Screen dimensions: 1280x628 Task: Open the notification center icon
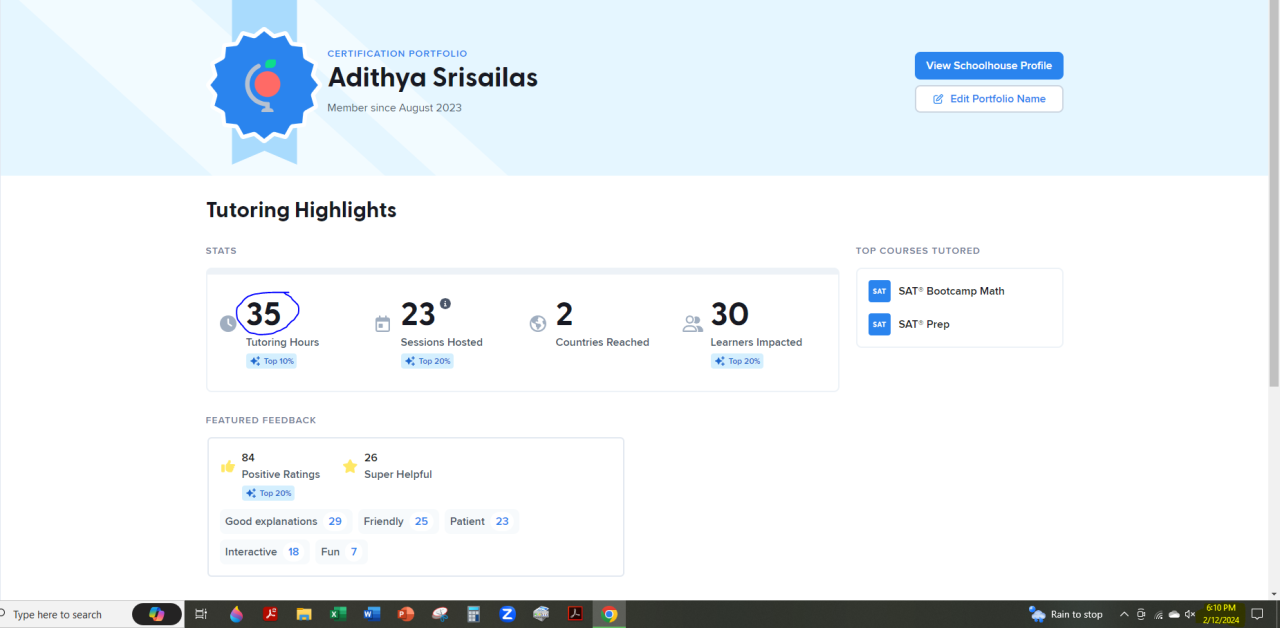pyautogui.click(x=1258, y=614)
